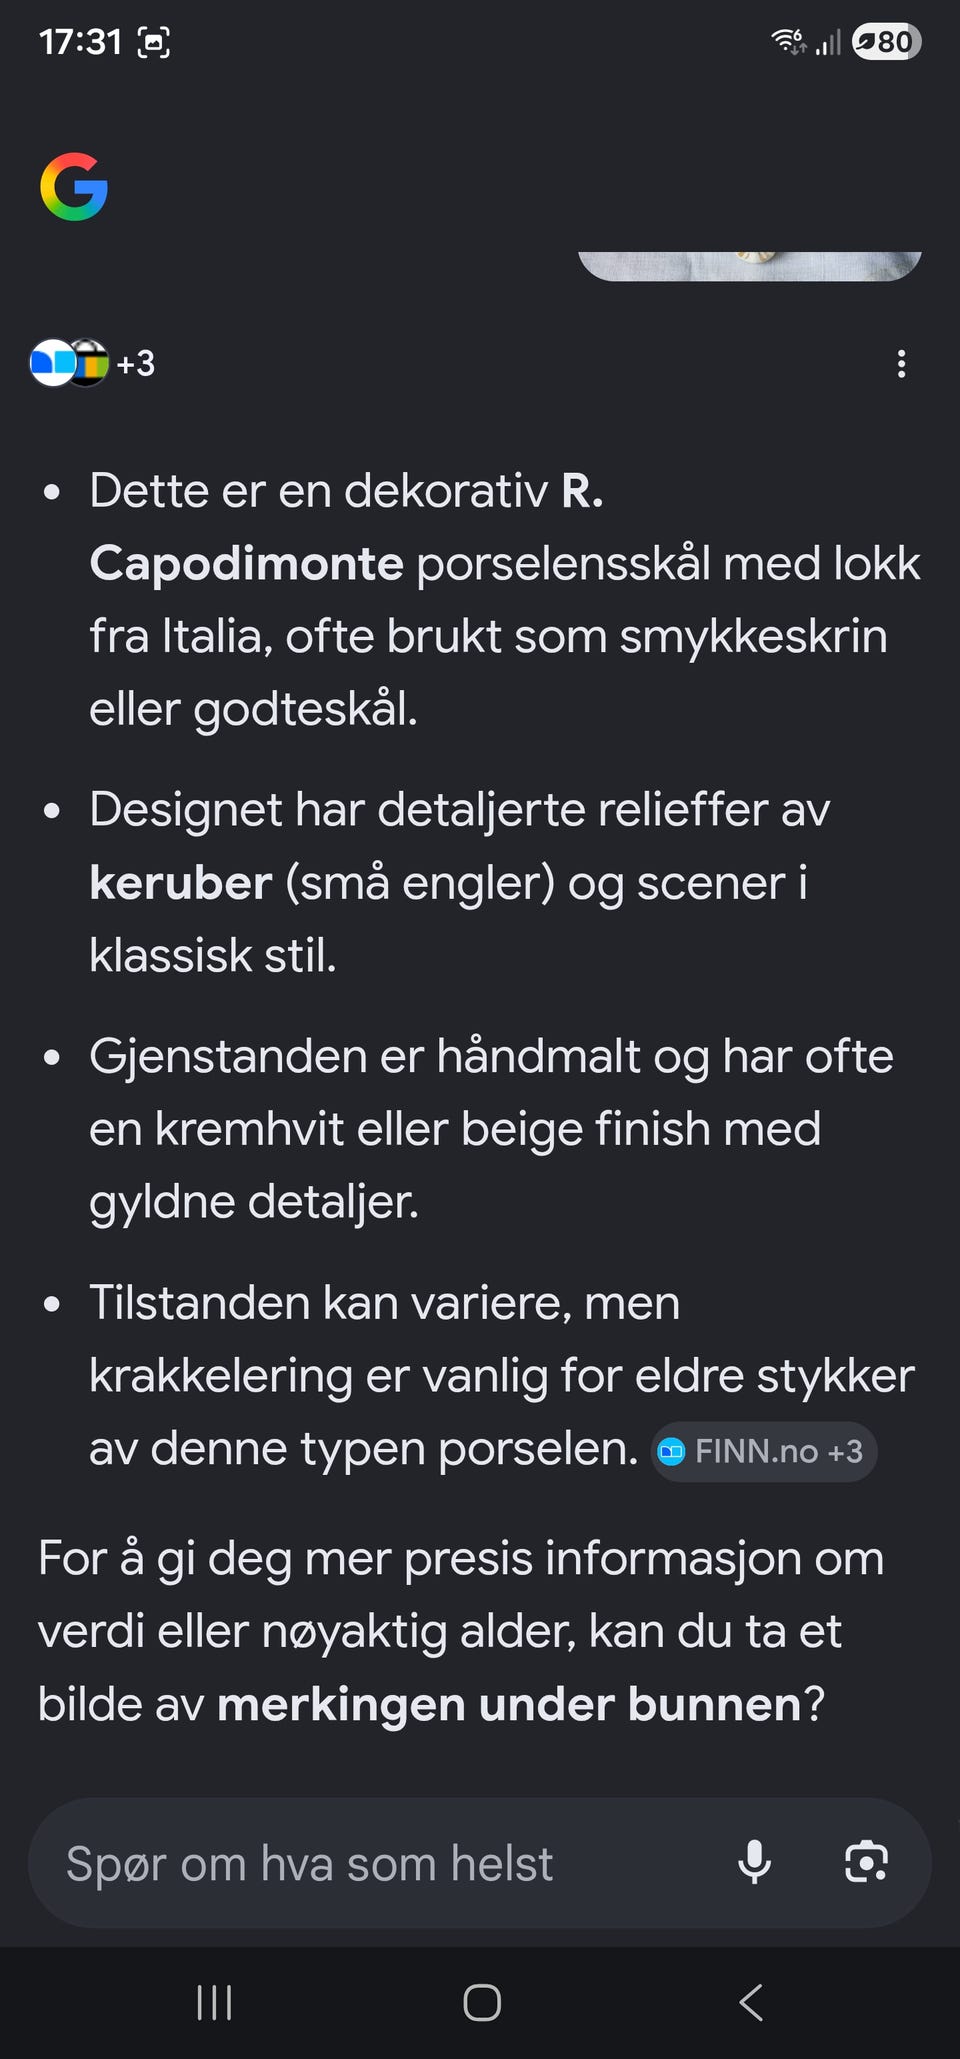Open the three-dot overflow menu
Screen dimensions: 960x2059
901,363
